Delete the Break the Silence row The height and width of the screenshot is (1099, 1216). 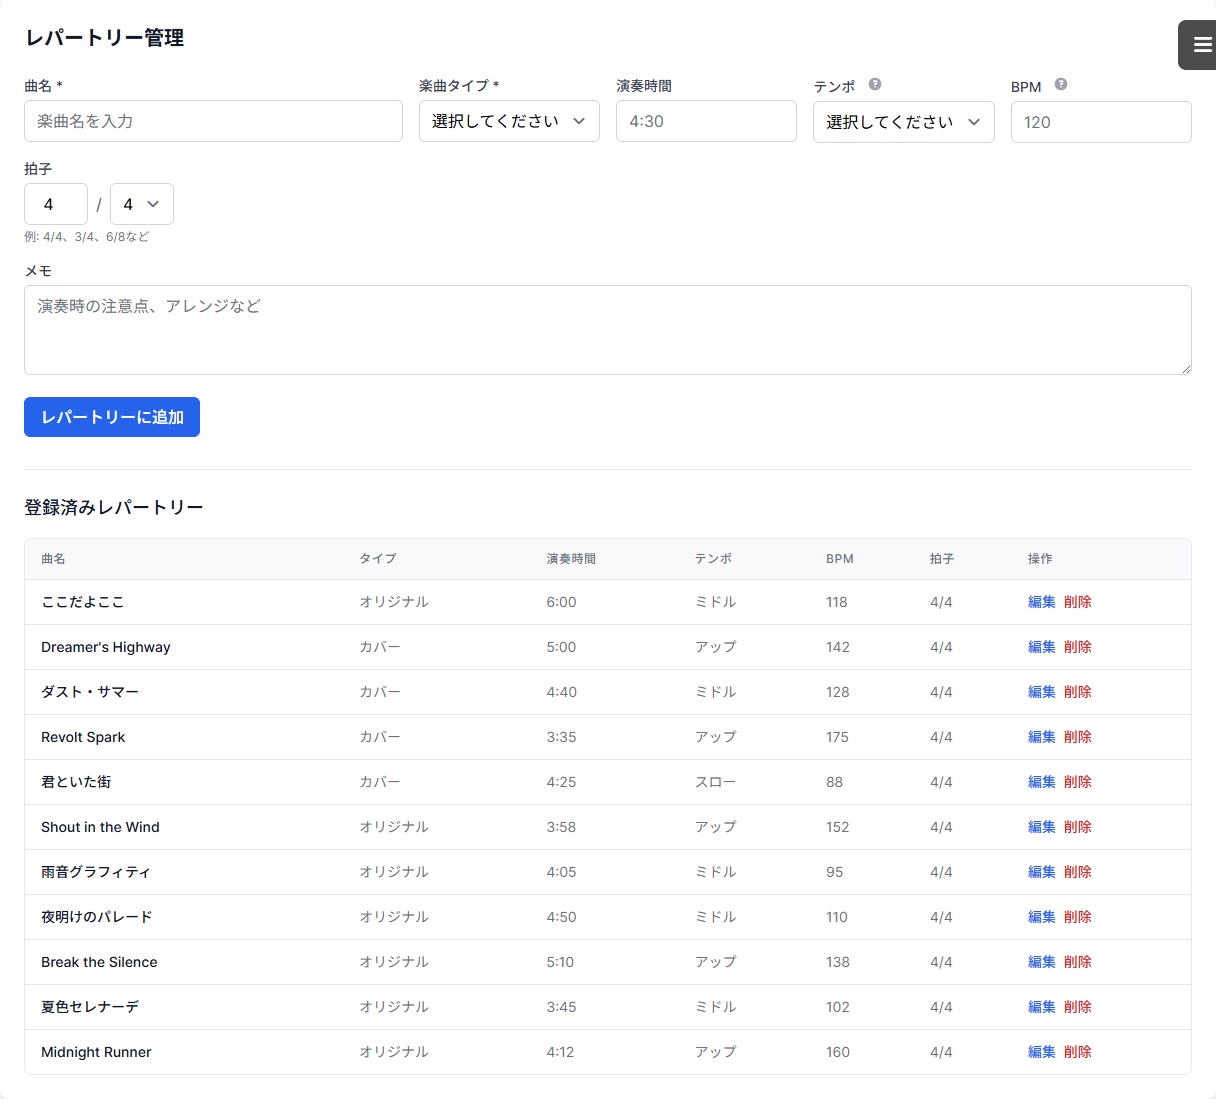[1077, 962]
